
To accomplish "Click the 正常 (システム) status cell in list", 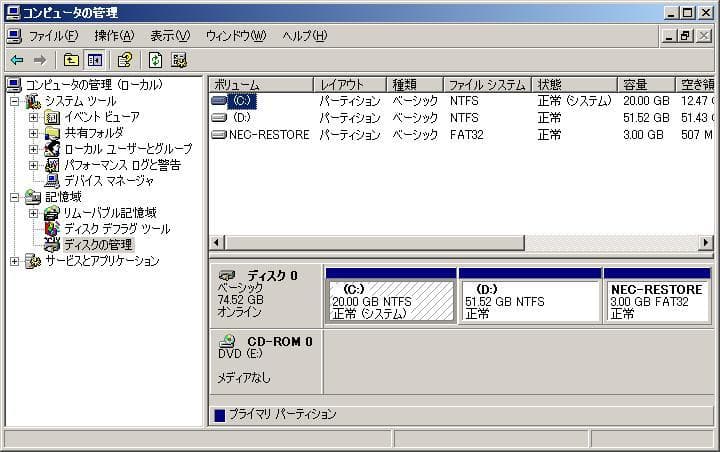I will [x=574, y=100].
